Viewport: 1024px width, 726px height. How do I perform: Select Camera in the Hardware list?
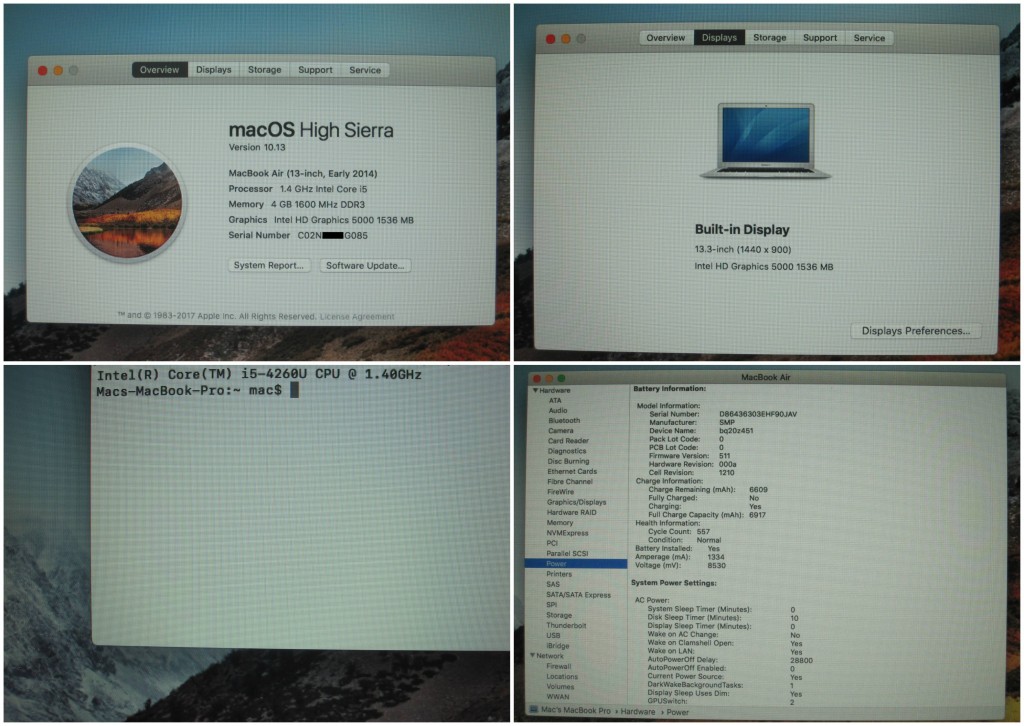coord(560,431)
